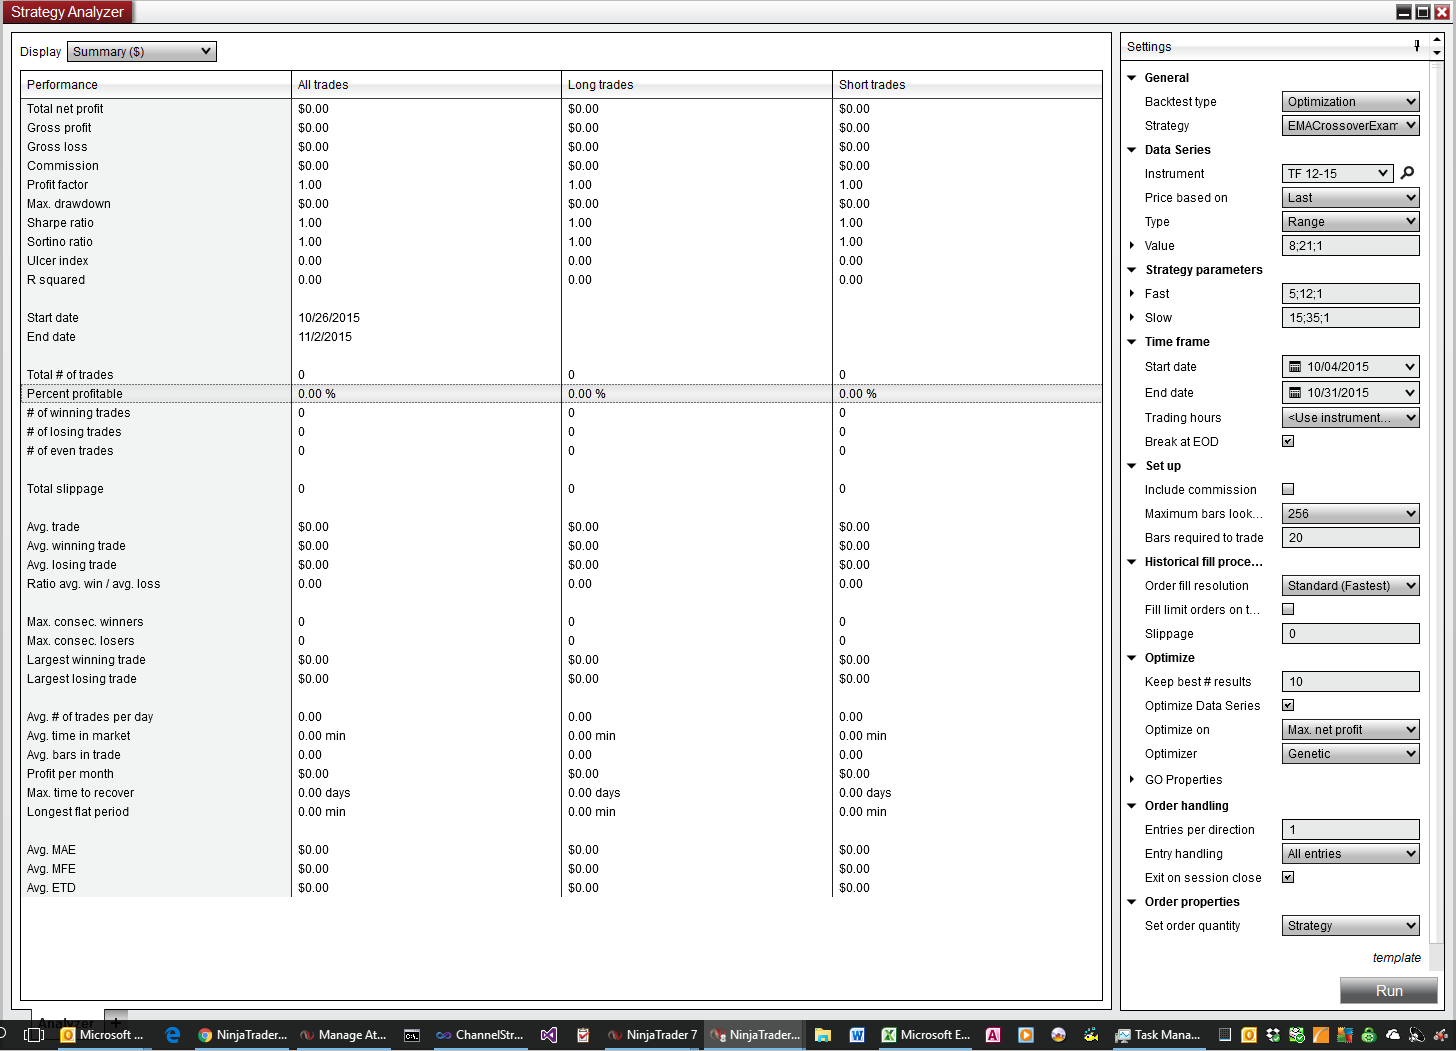Switch to ChannelStr... taskbar window
Image resolution: width=1456 pixels, height=1051 pixels.
coord(479,1035)
